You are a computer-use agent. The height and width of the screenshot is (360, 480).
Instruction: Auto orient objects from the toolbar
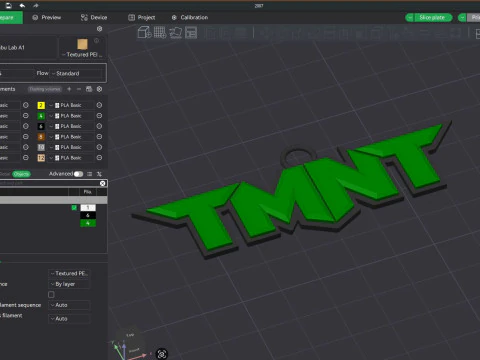[176, 33]
